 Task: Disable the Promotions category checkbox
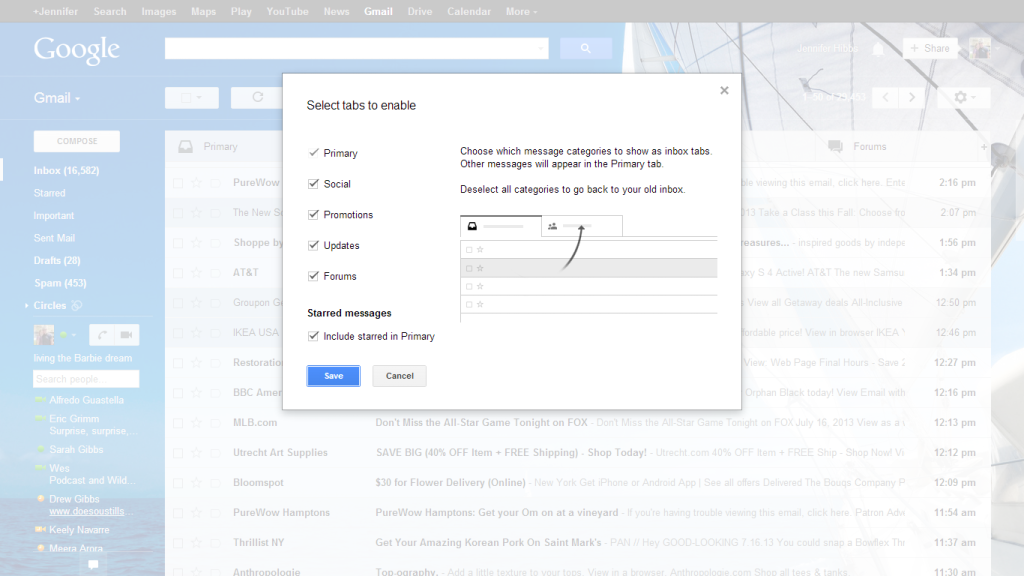click(x=313, y=215)
